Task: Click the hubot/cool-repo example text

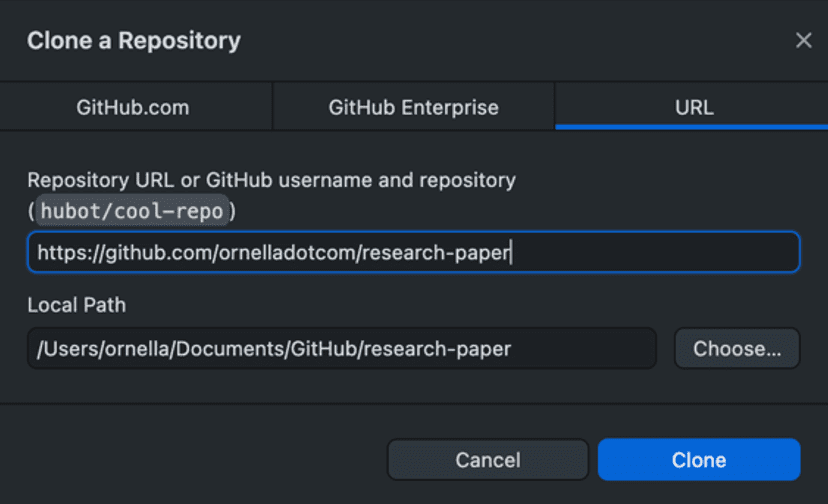Action: [132, 211]
